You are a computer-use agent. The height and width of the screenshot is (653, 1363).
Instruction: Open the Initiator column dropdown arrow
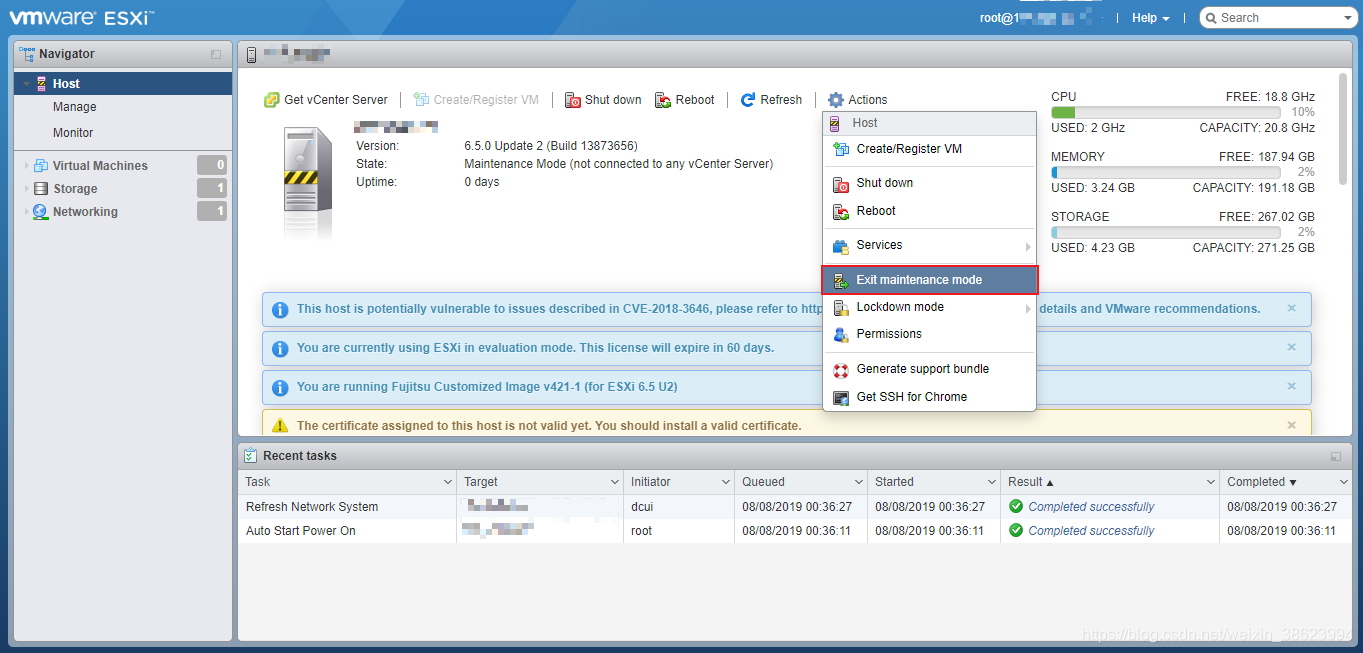[725, 482]
